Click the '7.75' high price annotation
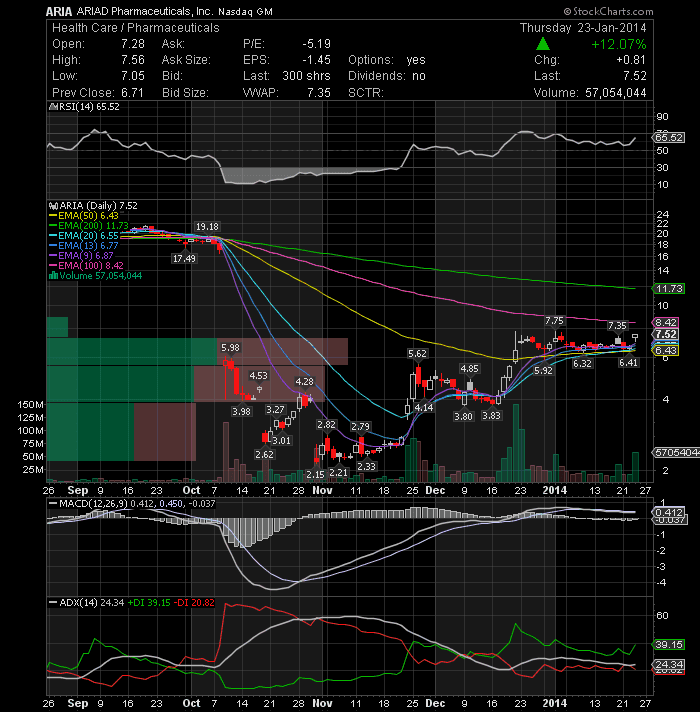This screenshot has width=700, height=712. pyautogui.click(x=554, y=321)
